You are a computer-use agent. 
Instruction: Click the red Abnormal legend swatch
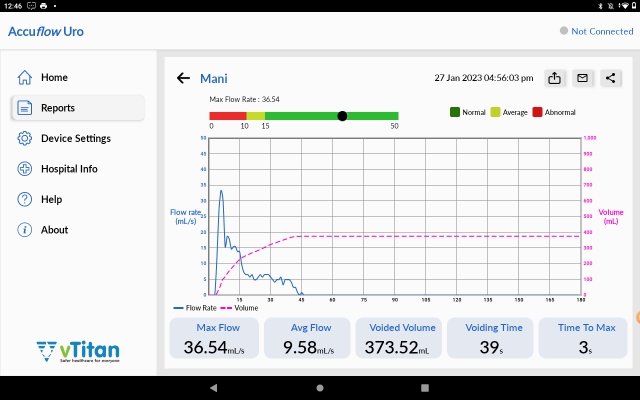click(x=537, y=112)
